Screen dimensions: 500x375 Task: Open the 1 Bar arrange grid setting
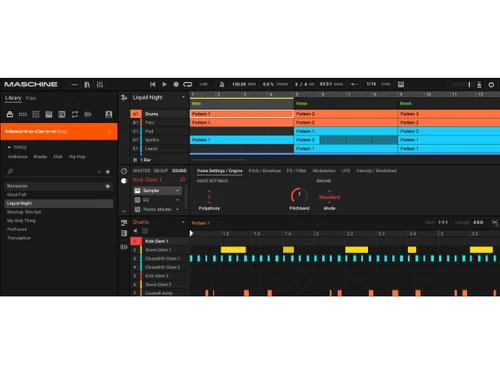[x=143, y=160]
